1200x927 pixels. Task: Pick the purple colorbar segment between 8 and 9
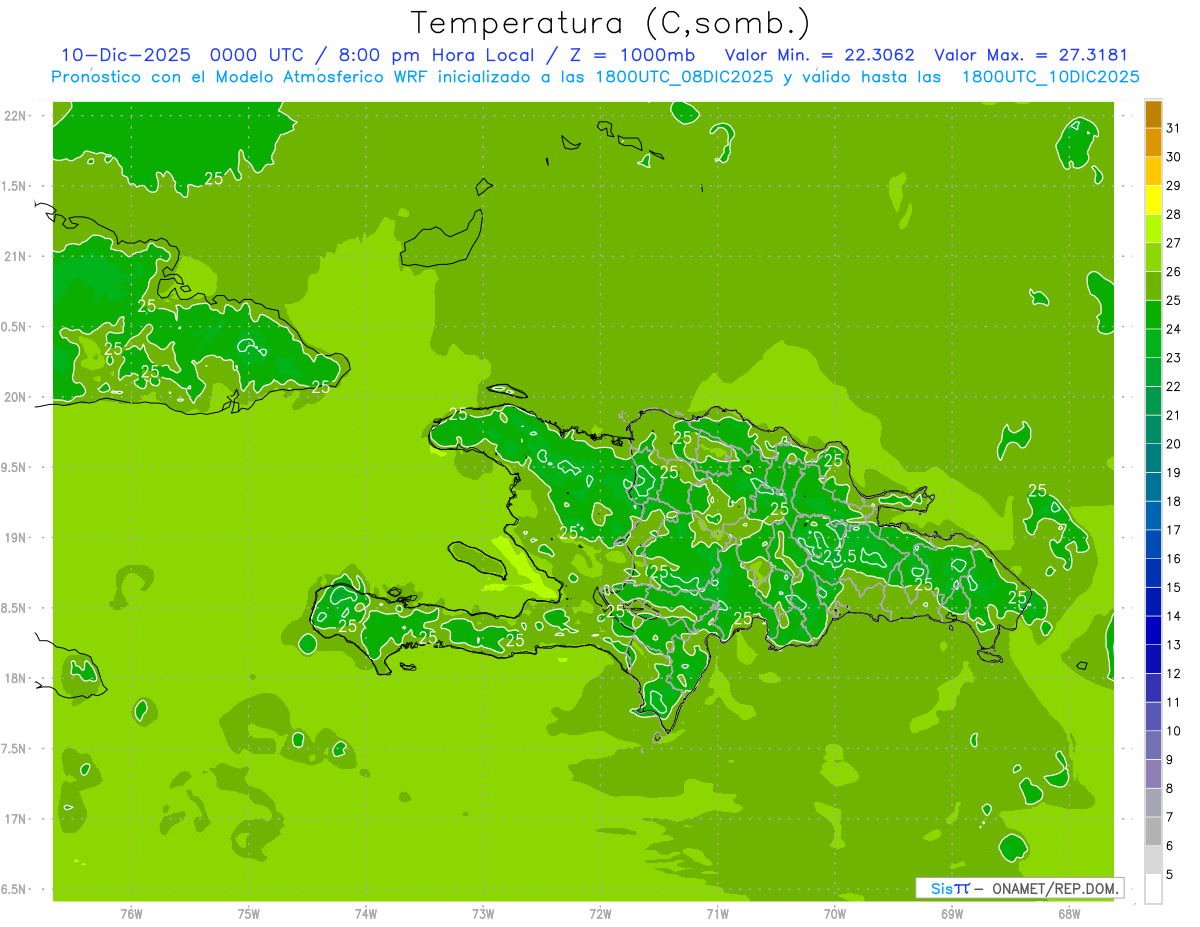(x=1153, y=774)
